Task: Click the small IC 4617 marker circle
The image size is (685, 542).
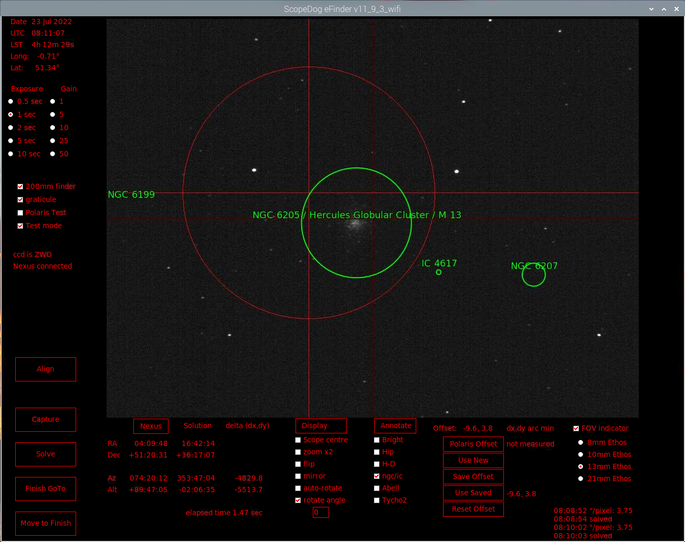Action: (x=439, y=272)
